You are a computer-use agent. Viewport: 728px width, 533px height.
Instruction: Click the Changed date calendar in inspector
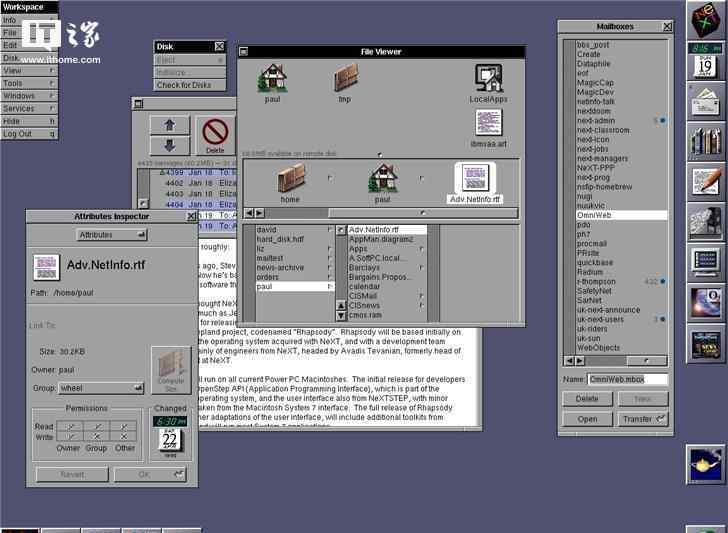(170, 440)
